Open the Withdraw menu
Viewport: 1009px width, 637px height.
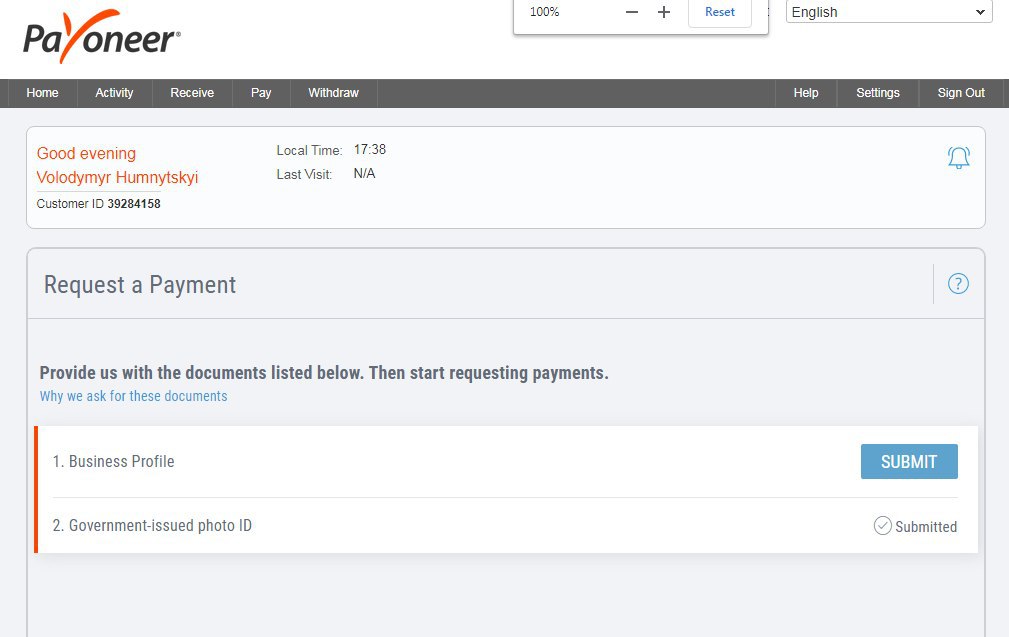(333, 93)
